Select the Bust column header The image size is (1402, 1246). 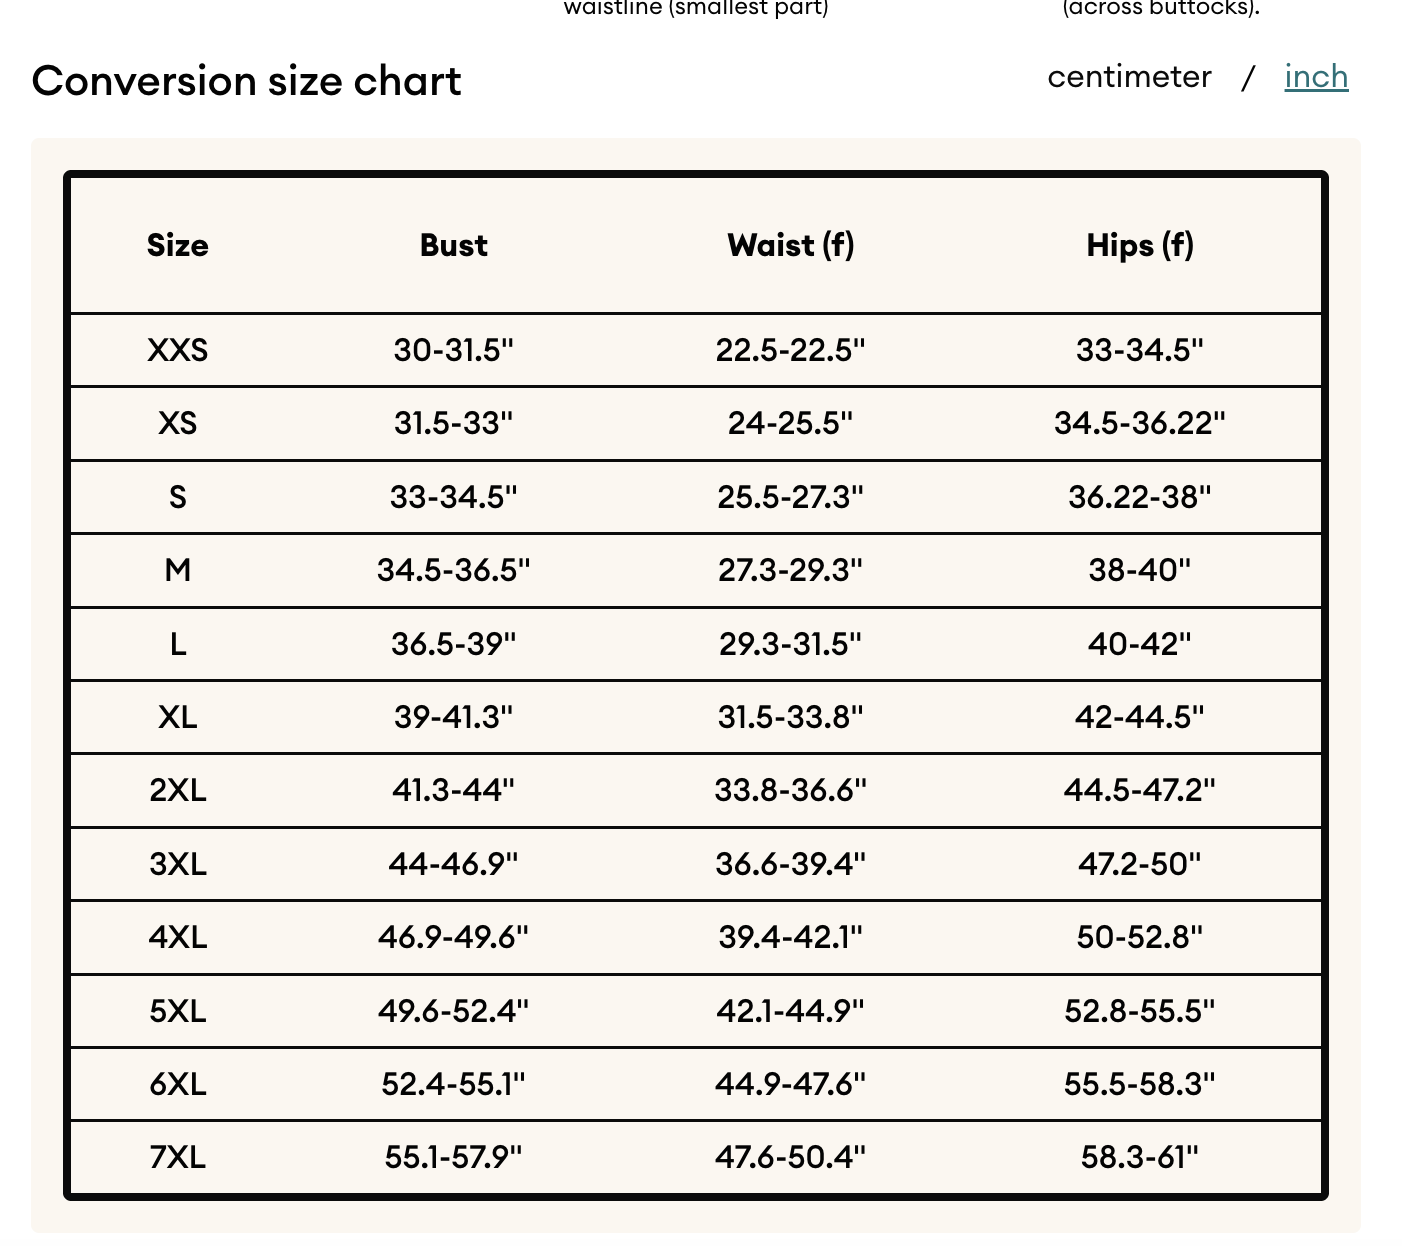(454, 245)
